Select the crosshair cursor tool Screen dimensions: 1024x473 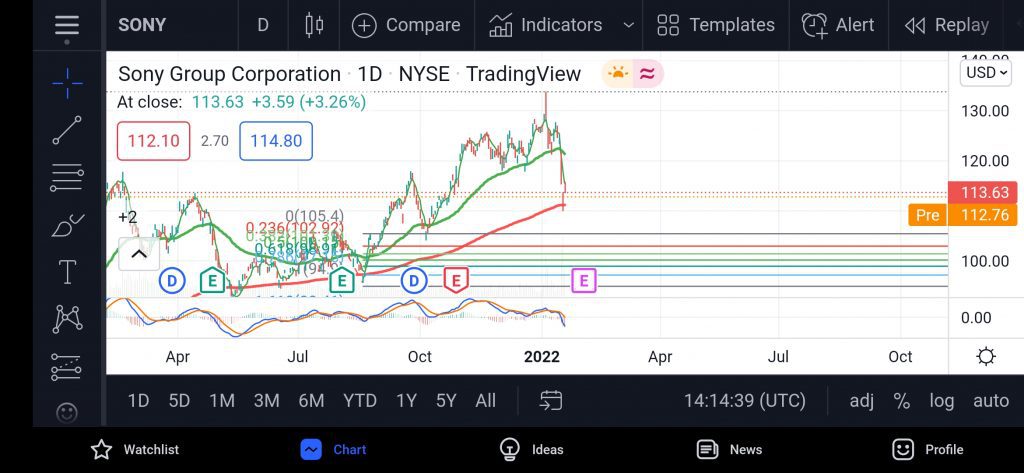tap(67, 83)
